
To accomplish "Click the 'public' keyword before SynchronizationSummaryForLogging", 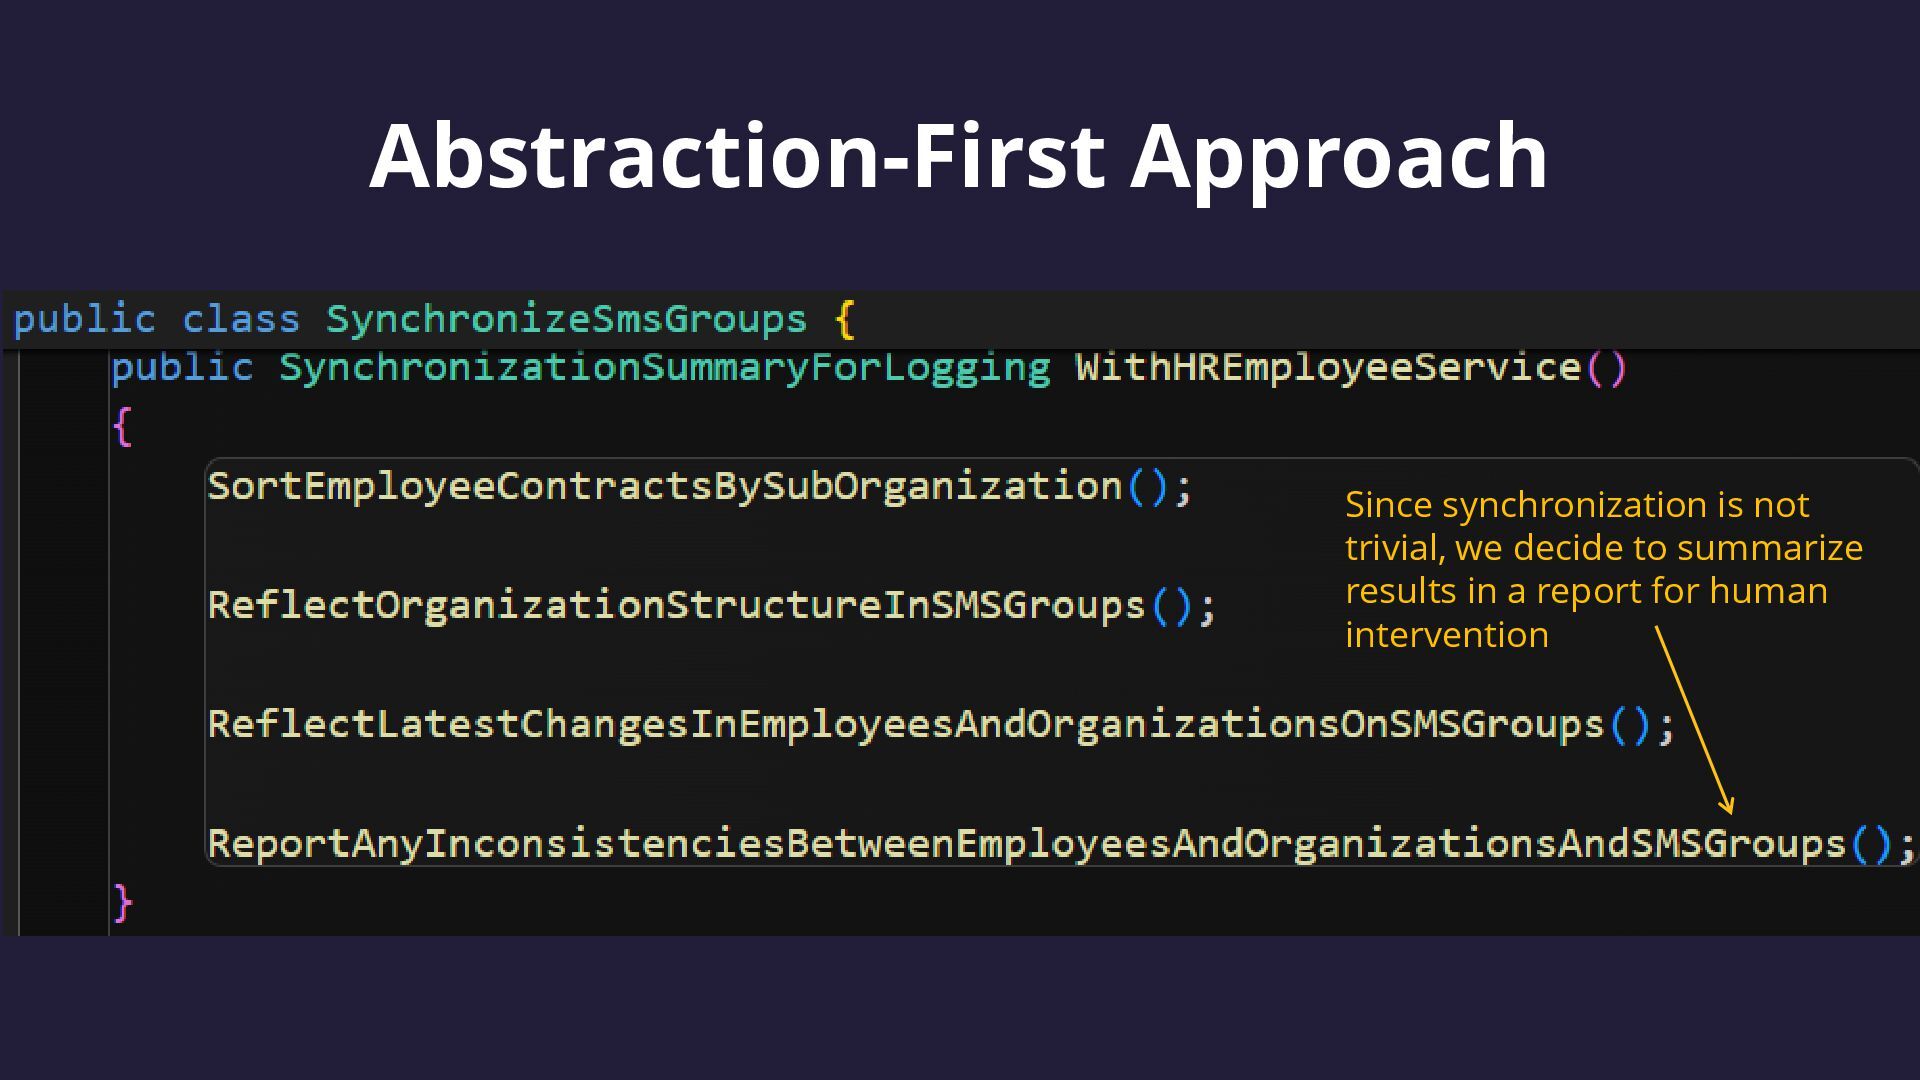I will [x=182, y=368].
